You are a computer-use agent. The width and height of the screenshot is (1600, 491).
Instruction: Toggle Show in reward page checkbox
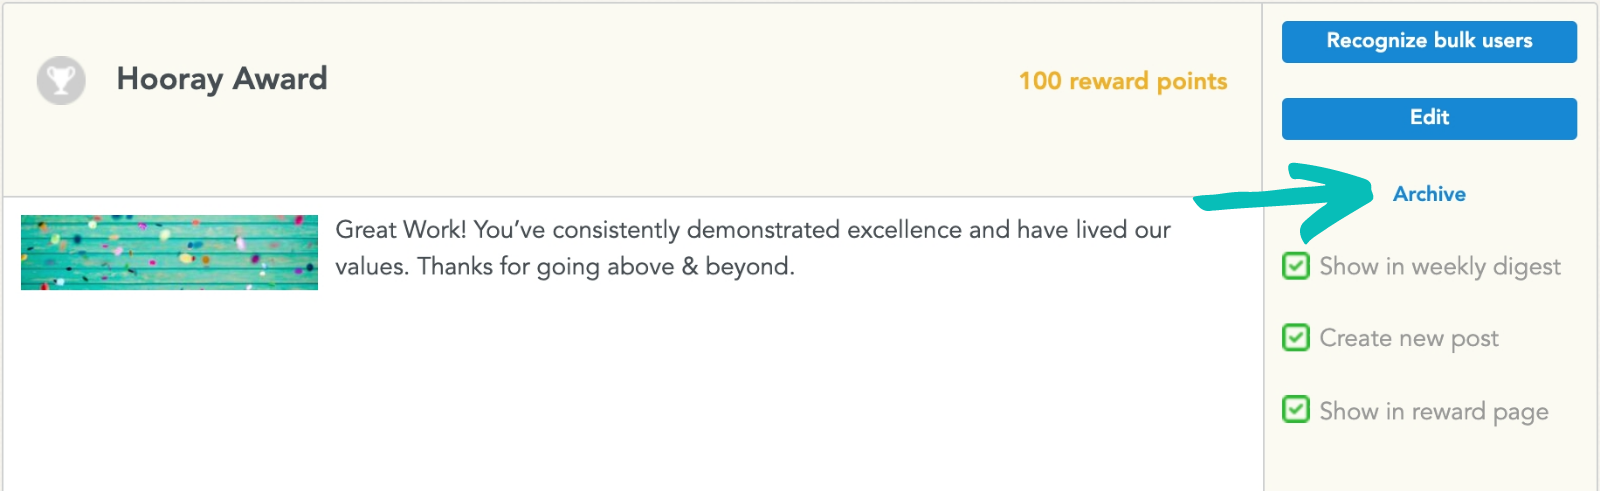click(1296, 410)
